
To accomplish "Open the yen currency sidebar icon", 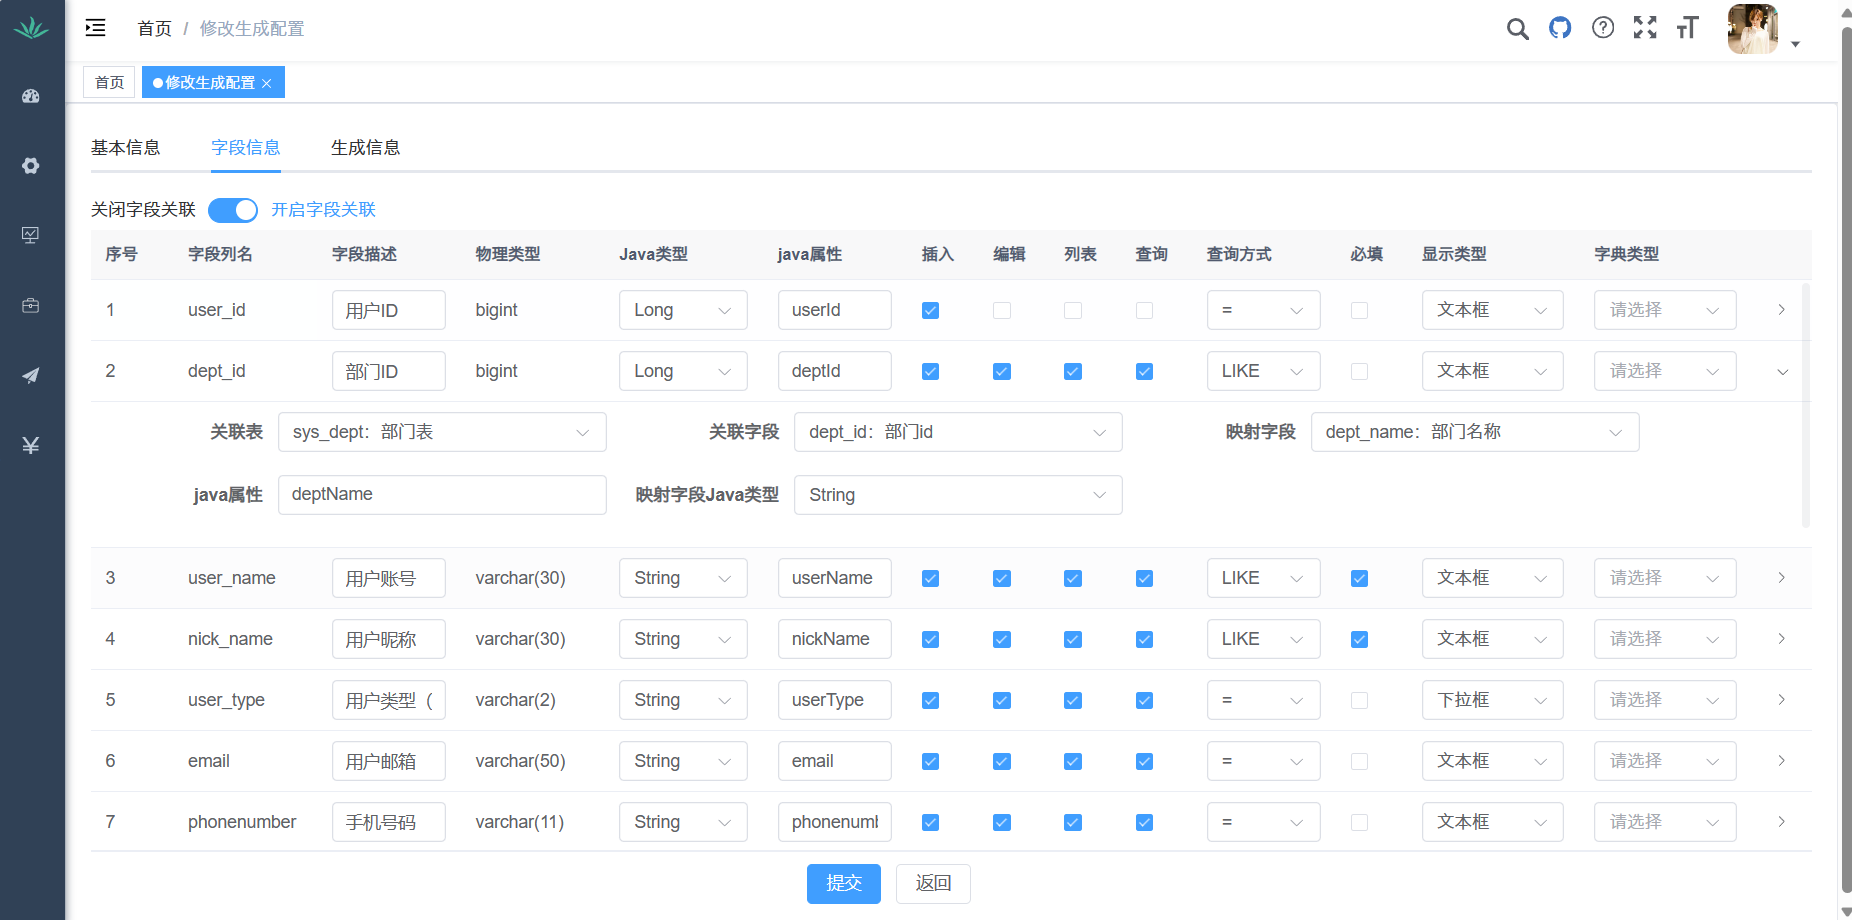I will (x=31, y=445).
